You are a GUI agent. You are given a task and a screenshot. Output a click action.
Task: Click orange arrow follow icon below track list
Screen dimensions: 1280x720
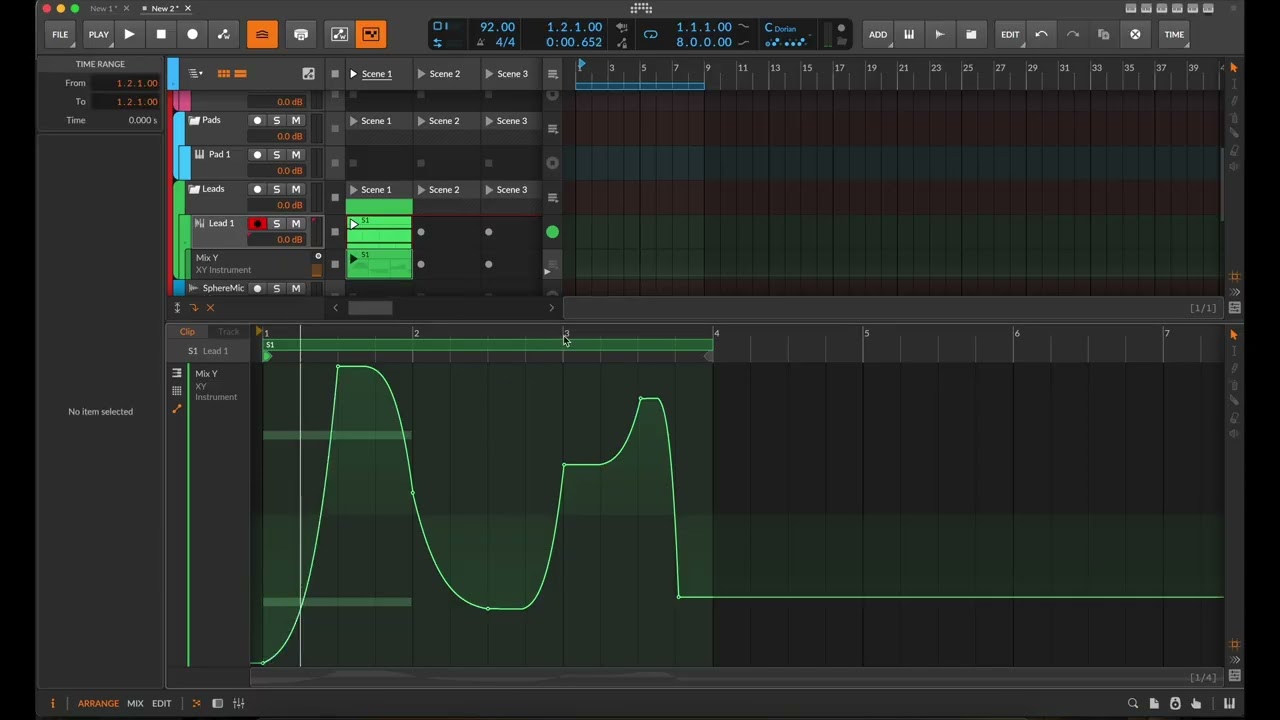pyautogui.click(x=194, y=308)
